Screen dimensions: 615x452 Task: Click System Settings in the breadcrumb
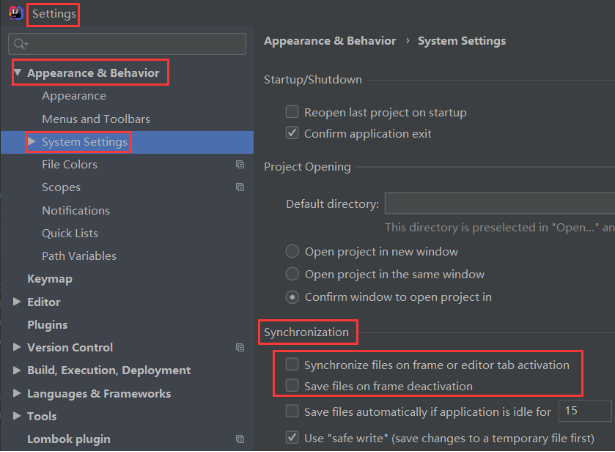click(x=462, y=41)
